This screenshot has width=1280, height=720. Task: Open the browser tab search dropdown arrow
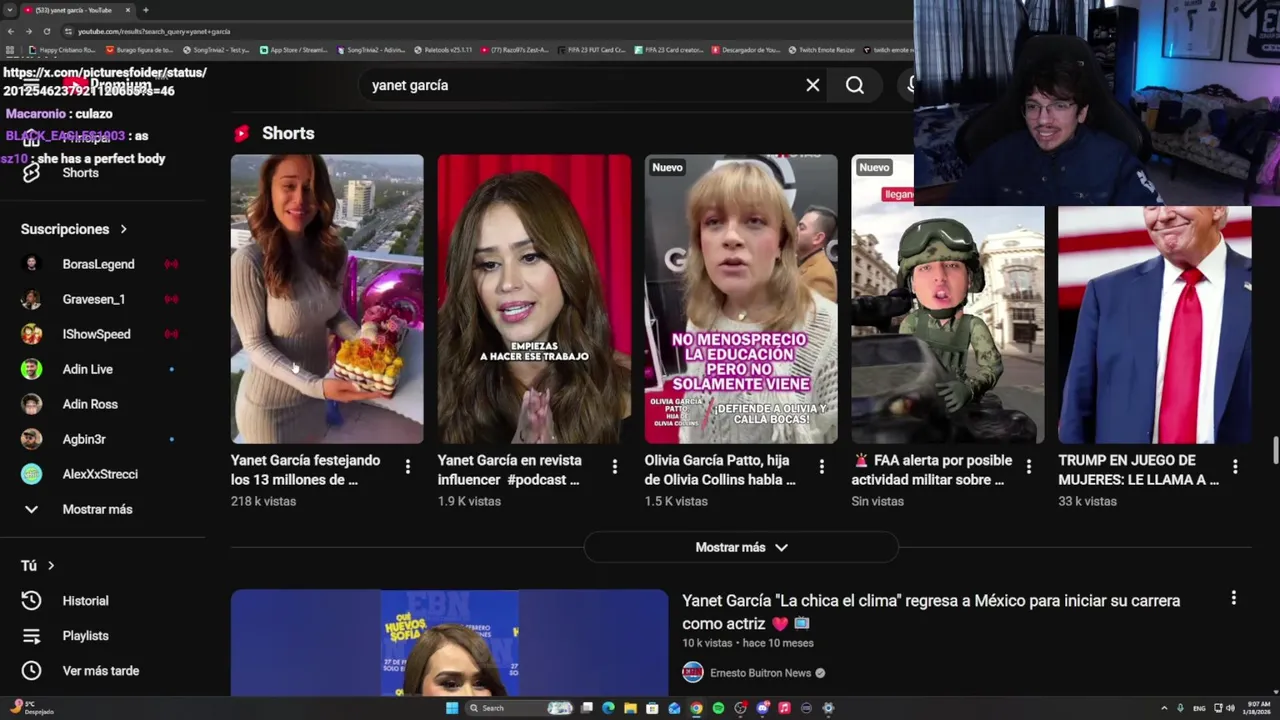pos(10,10)
